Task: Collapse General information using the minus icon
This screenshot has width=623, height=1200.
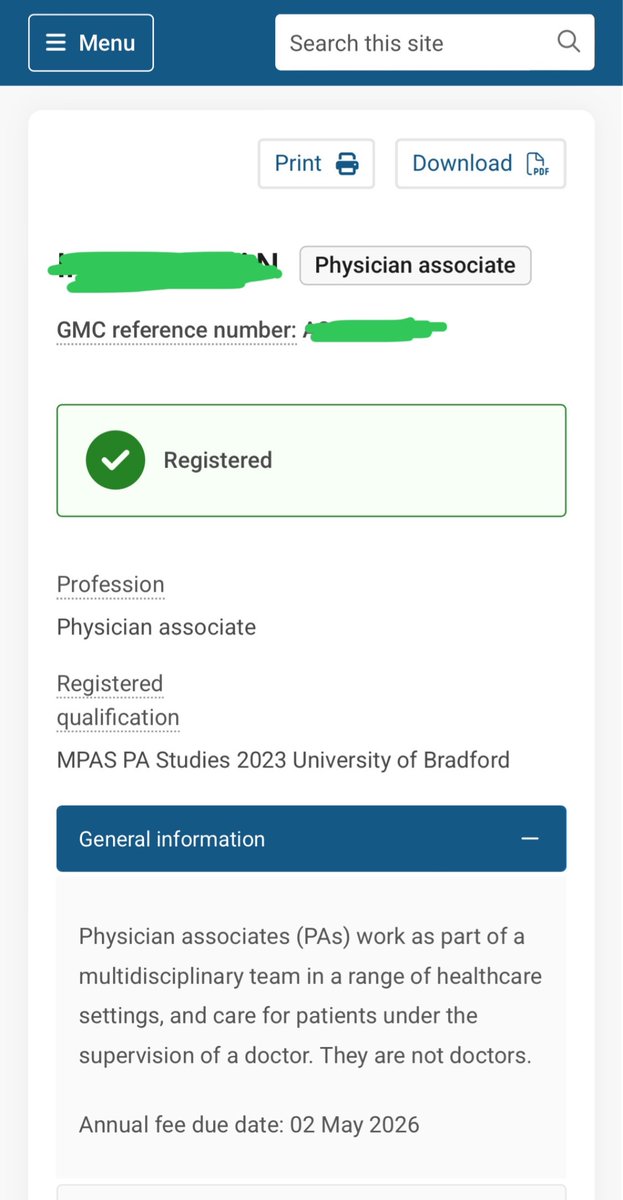Action: 530,839
